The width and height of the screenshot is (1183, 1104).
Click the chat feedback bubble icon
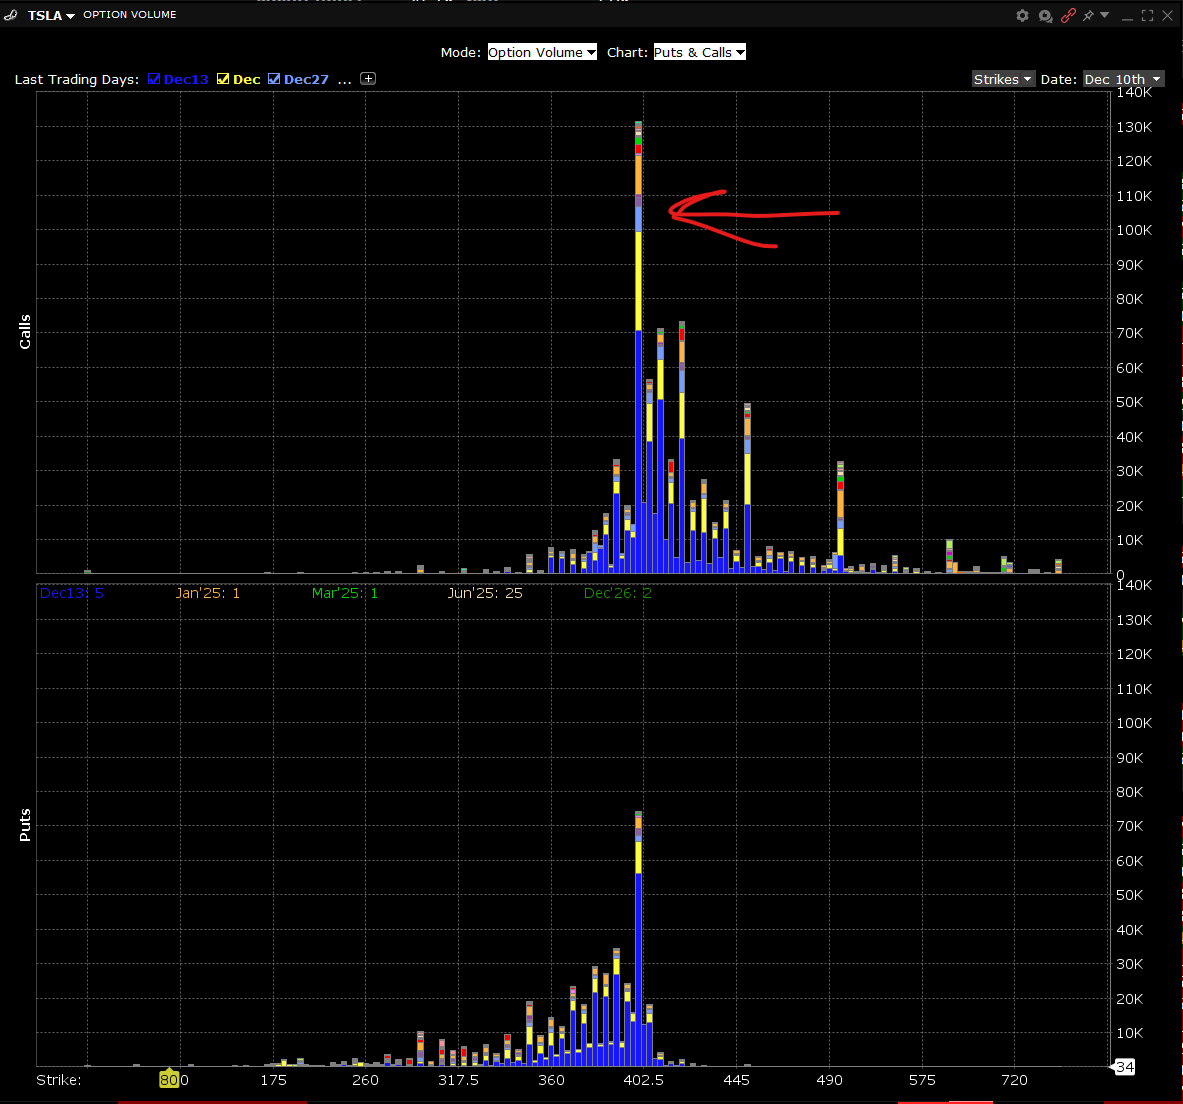click(x=1045, y=15)
